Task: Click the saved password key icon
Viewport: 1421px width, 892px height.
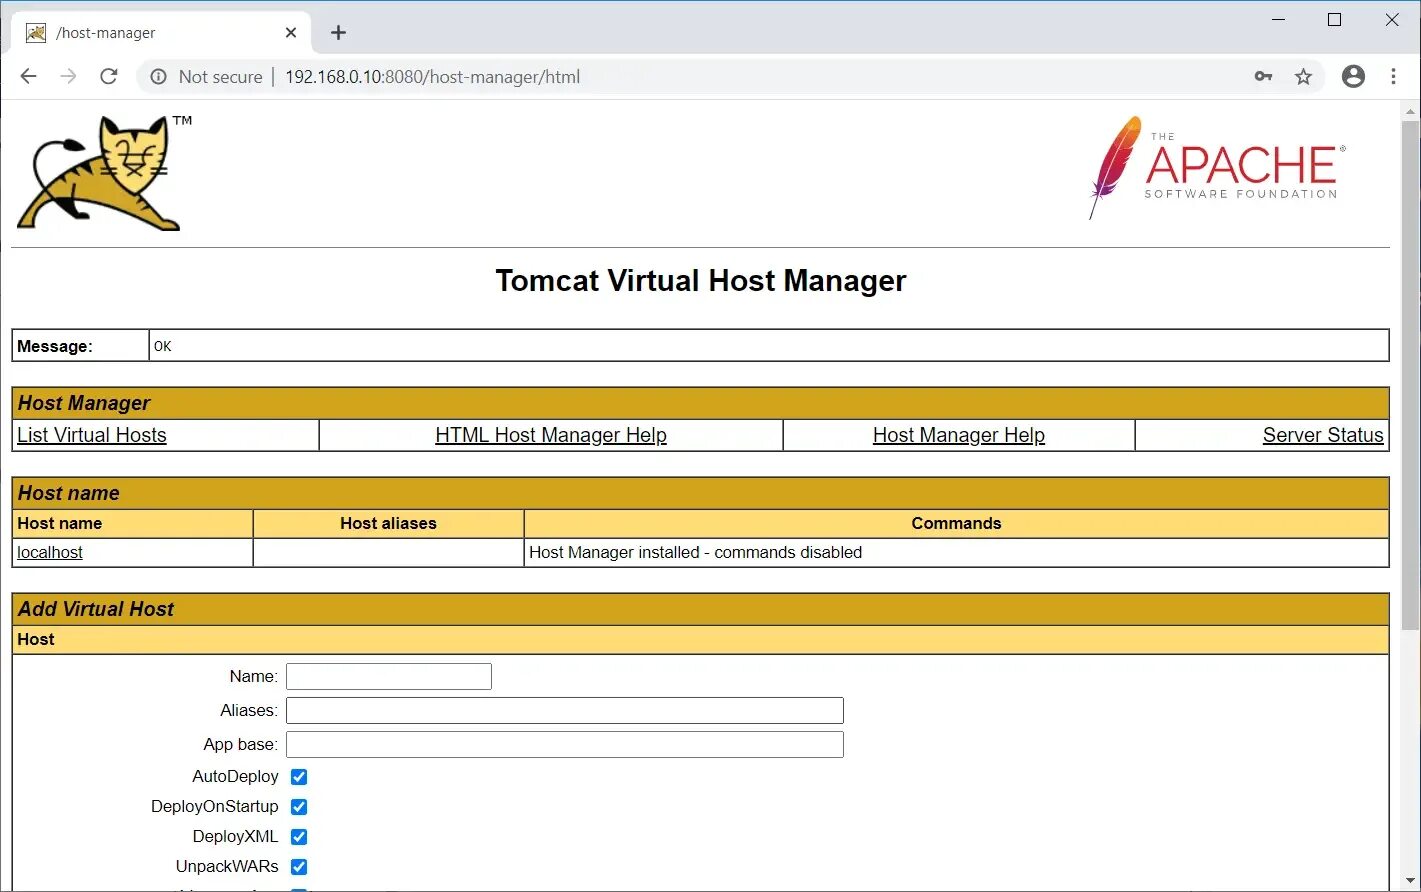Action: click(x=1263, y=77)
